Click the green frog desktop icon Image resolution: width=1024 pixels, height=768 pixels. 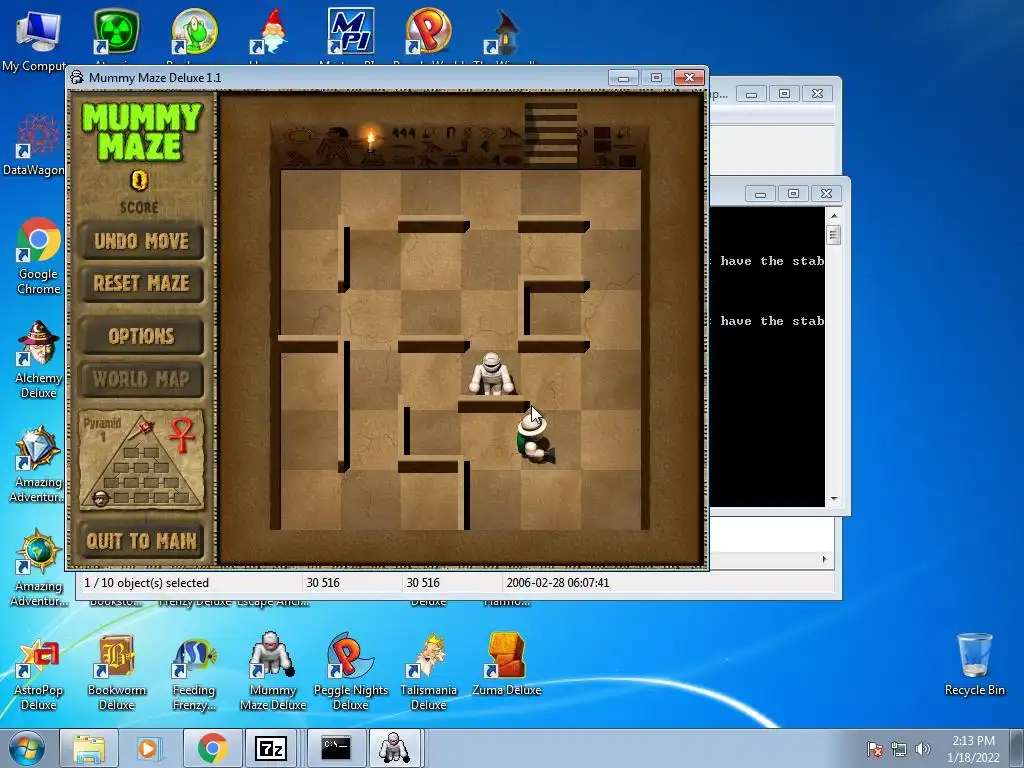click(194, 31)
